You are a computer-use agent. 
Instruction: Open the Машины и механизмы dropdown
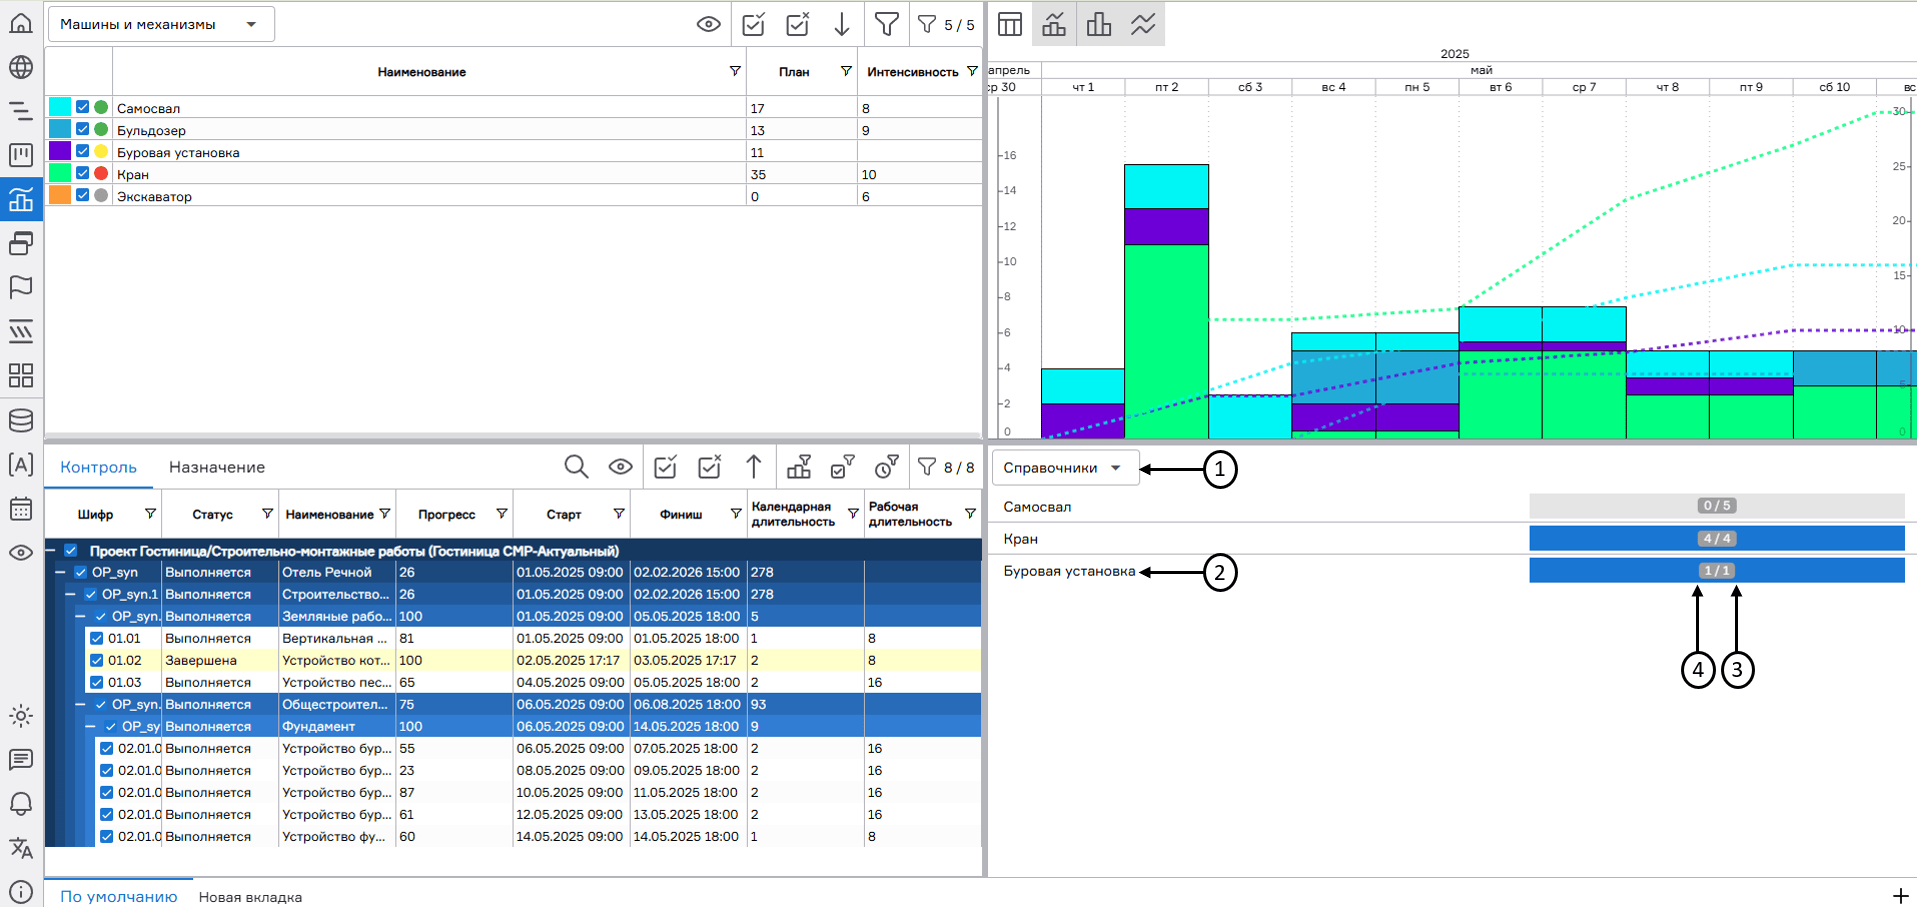click(x=160, y=24)
